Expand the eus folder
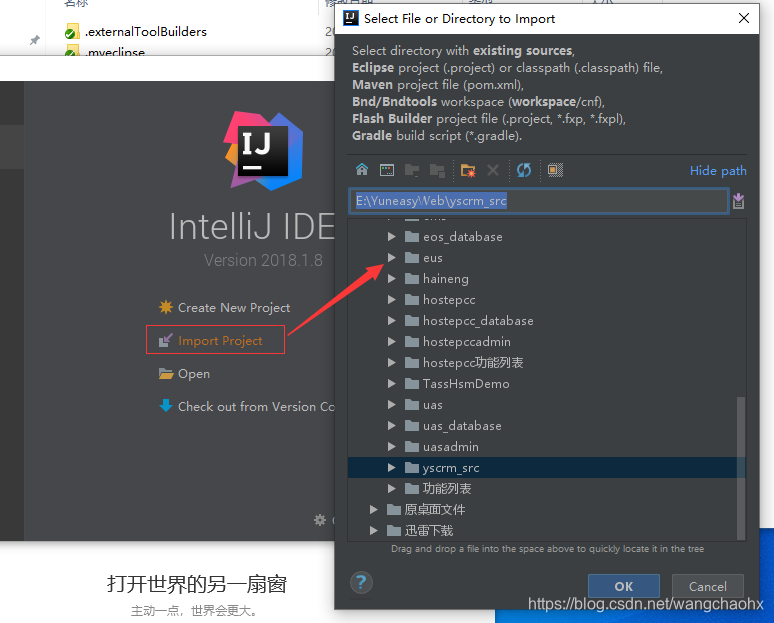 click(391, 258)
